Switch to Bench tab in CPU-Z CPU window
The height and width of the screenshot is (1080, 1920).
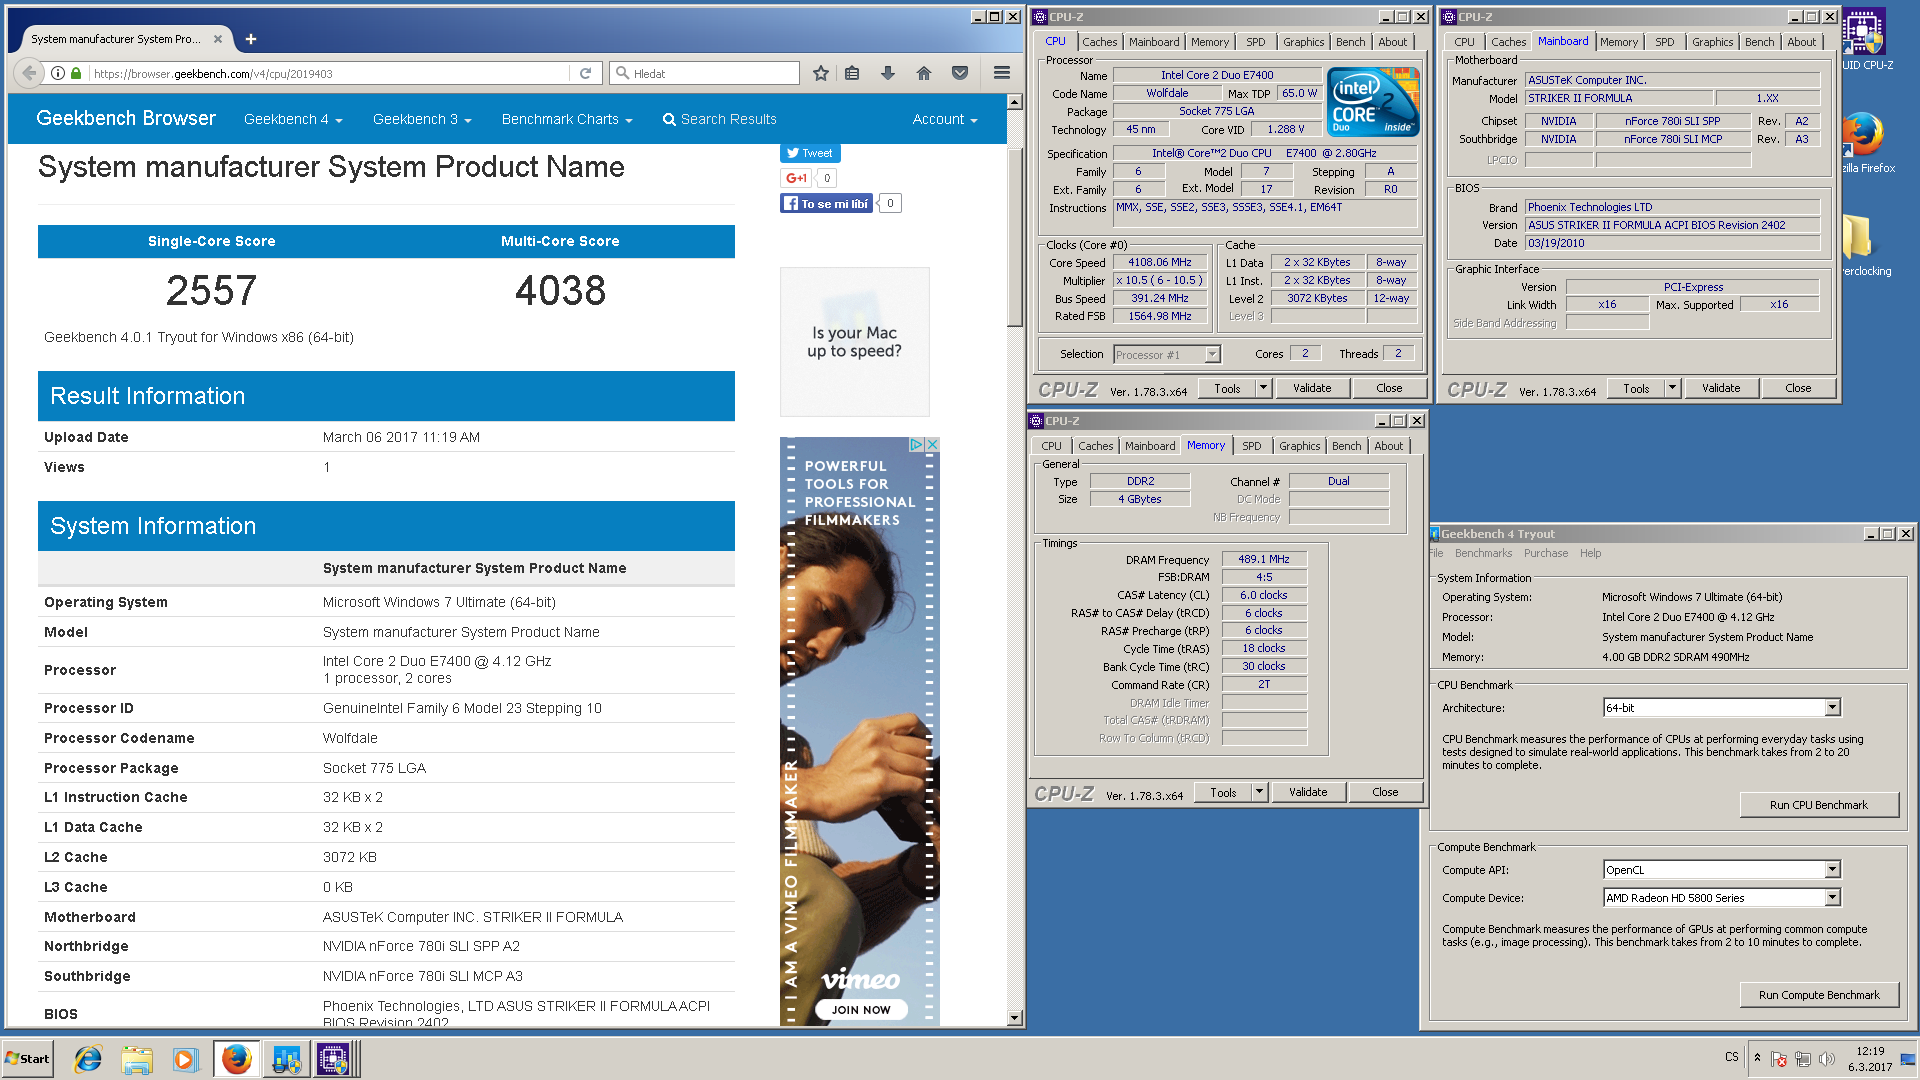point(1350,42)
